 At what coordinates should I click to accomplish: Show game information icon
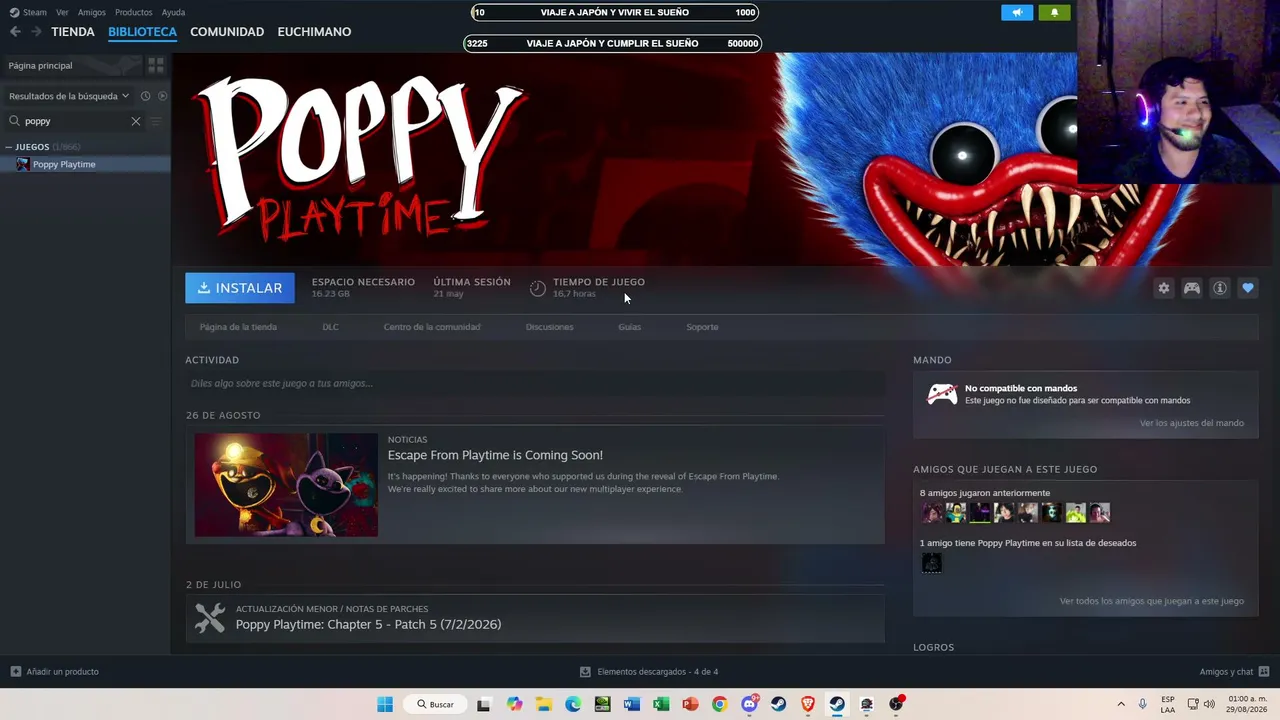point(1220,288)
